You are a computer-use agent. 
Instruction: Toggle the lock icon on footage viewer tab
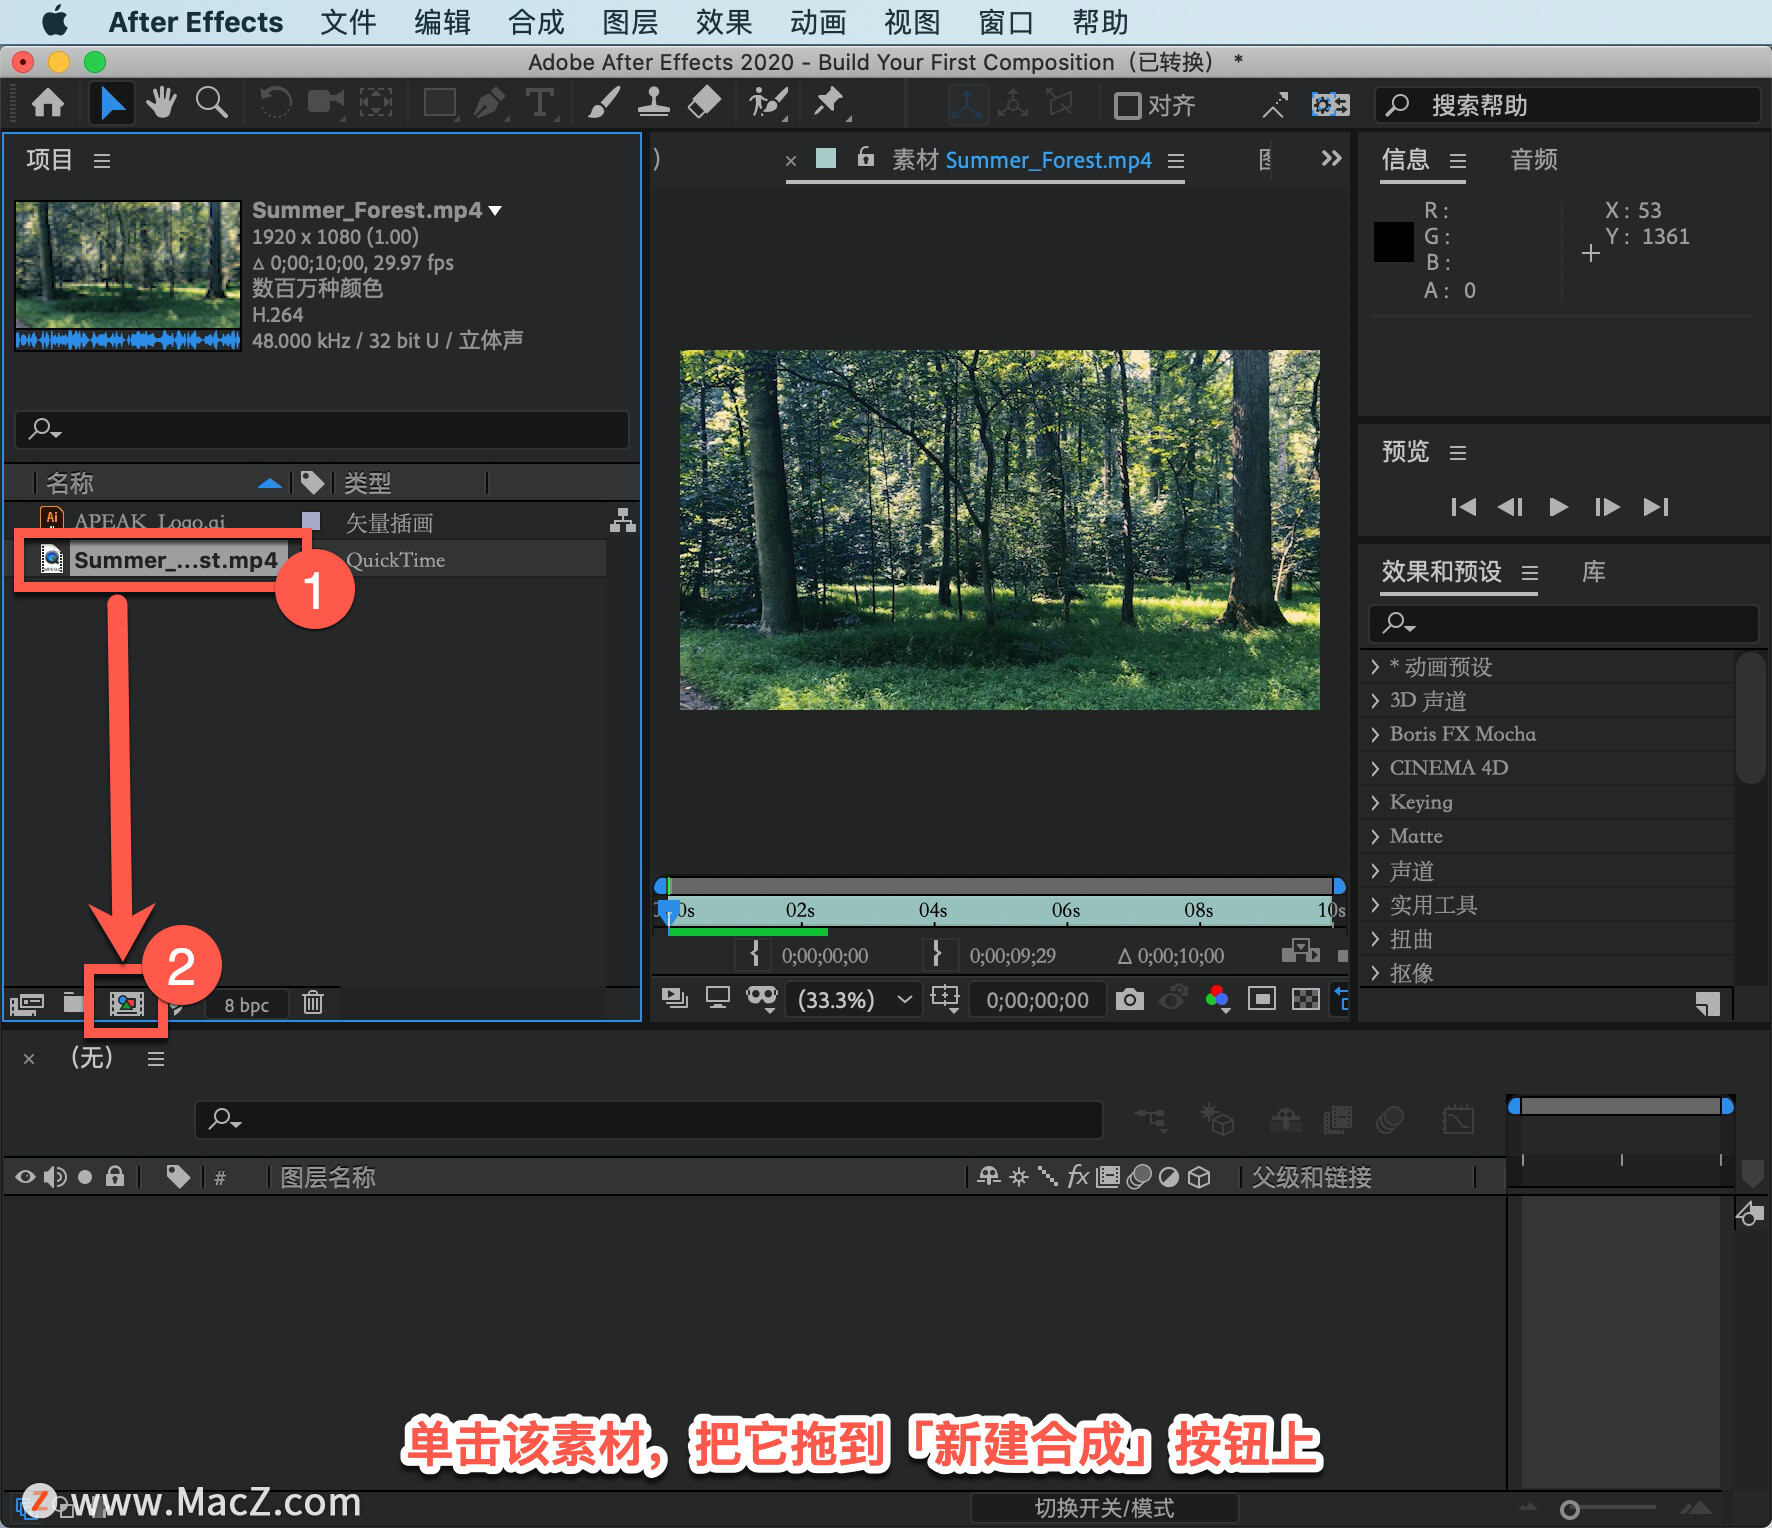866,157
